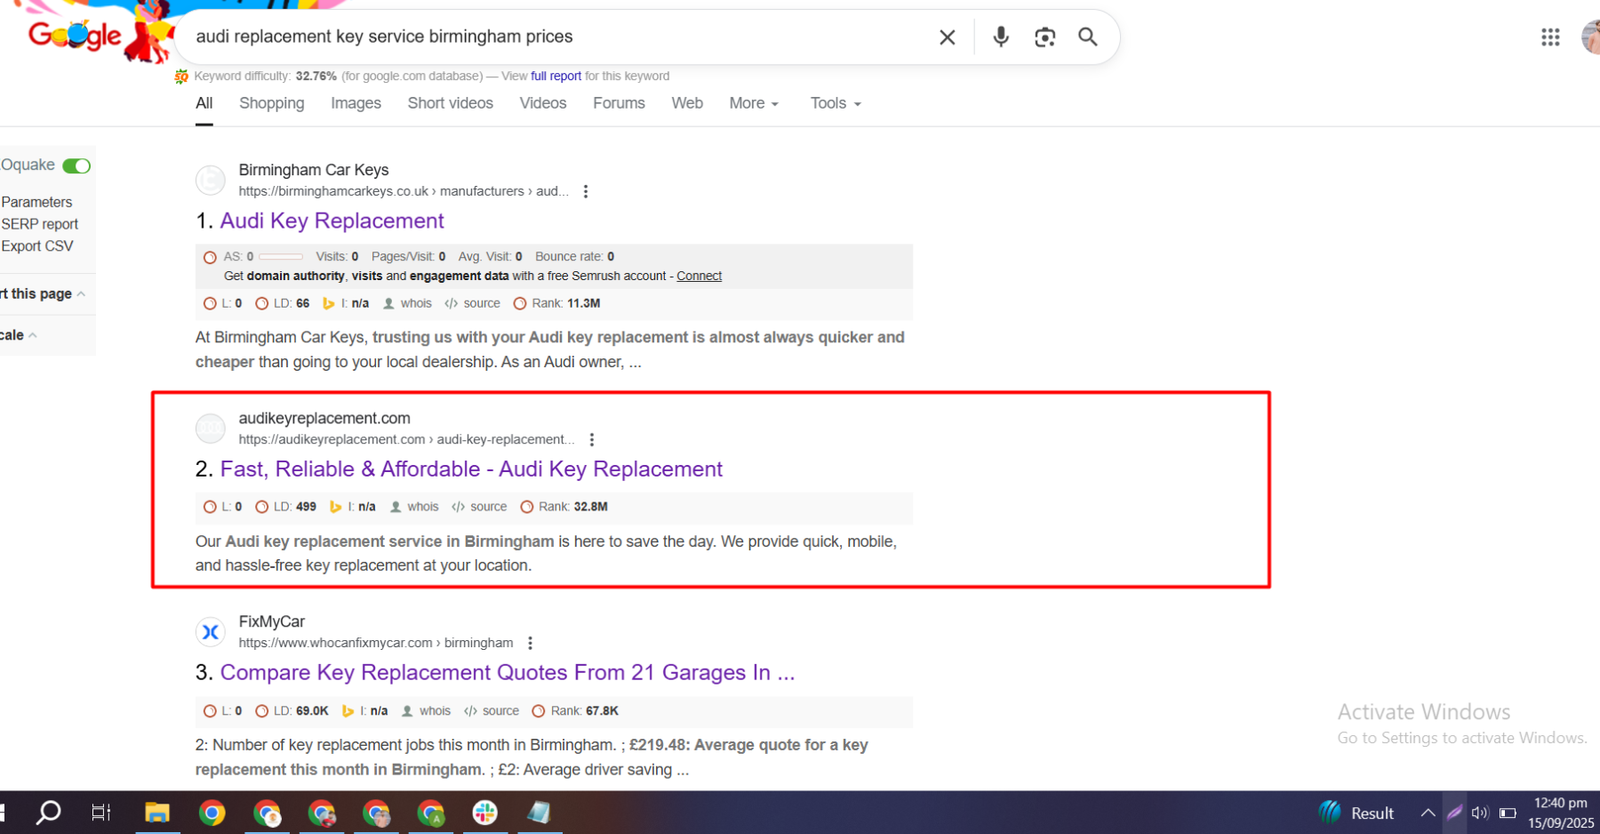Start voice search with microphone icon
This screenshot has width=1600, height=834.
(1000, 37)
